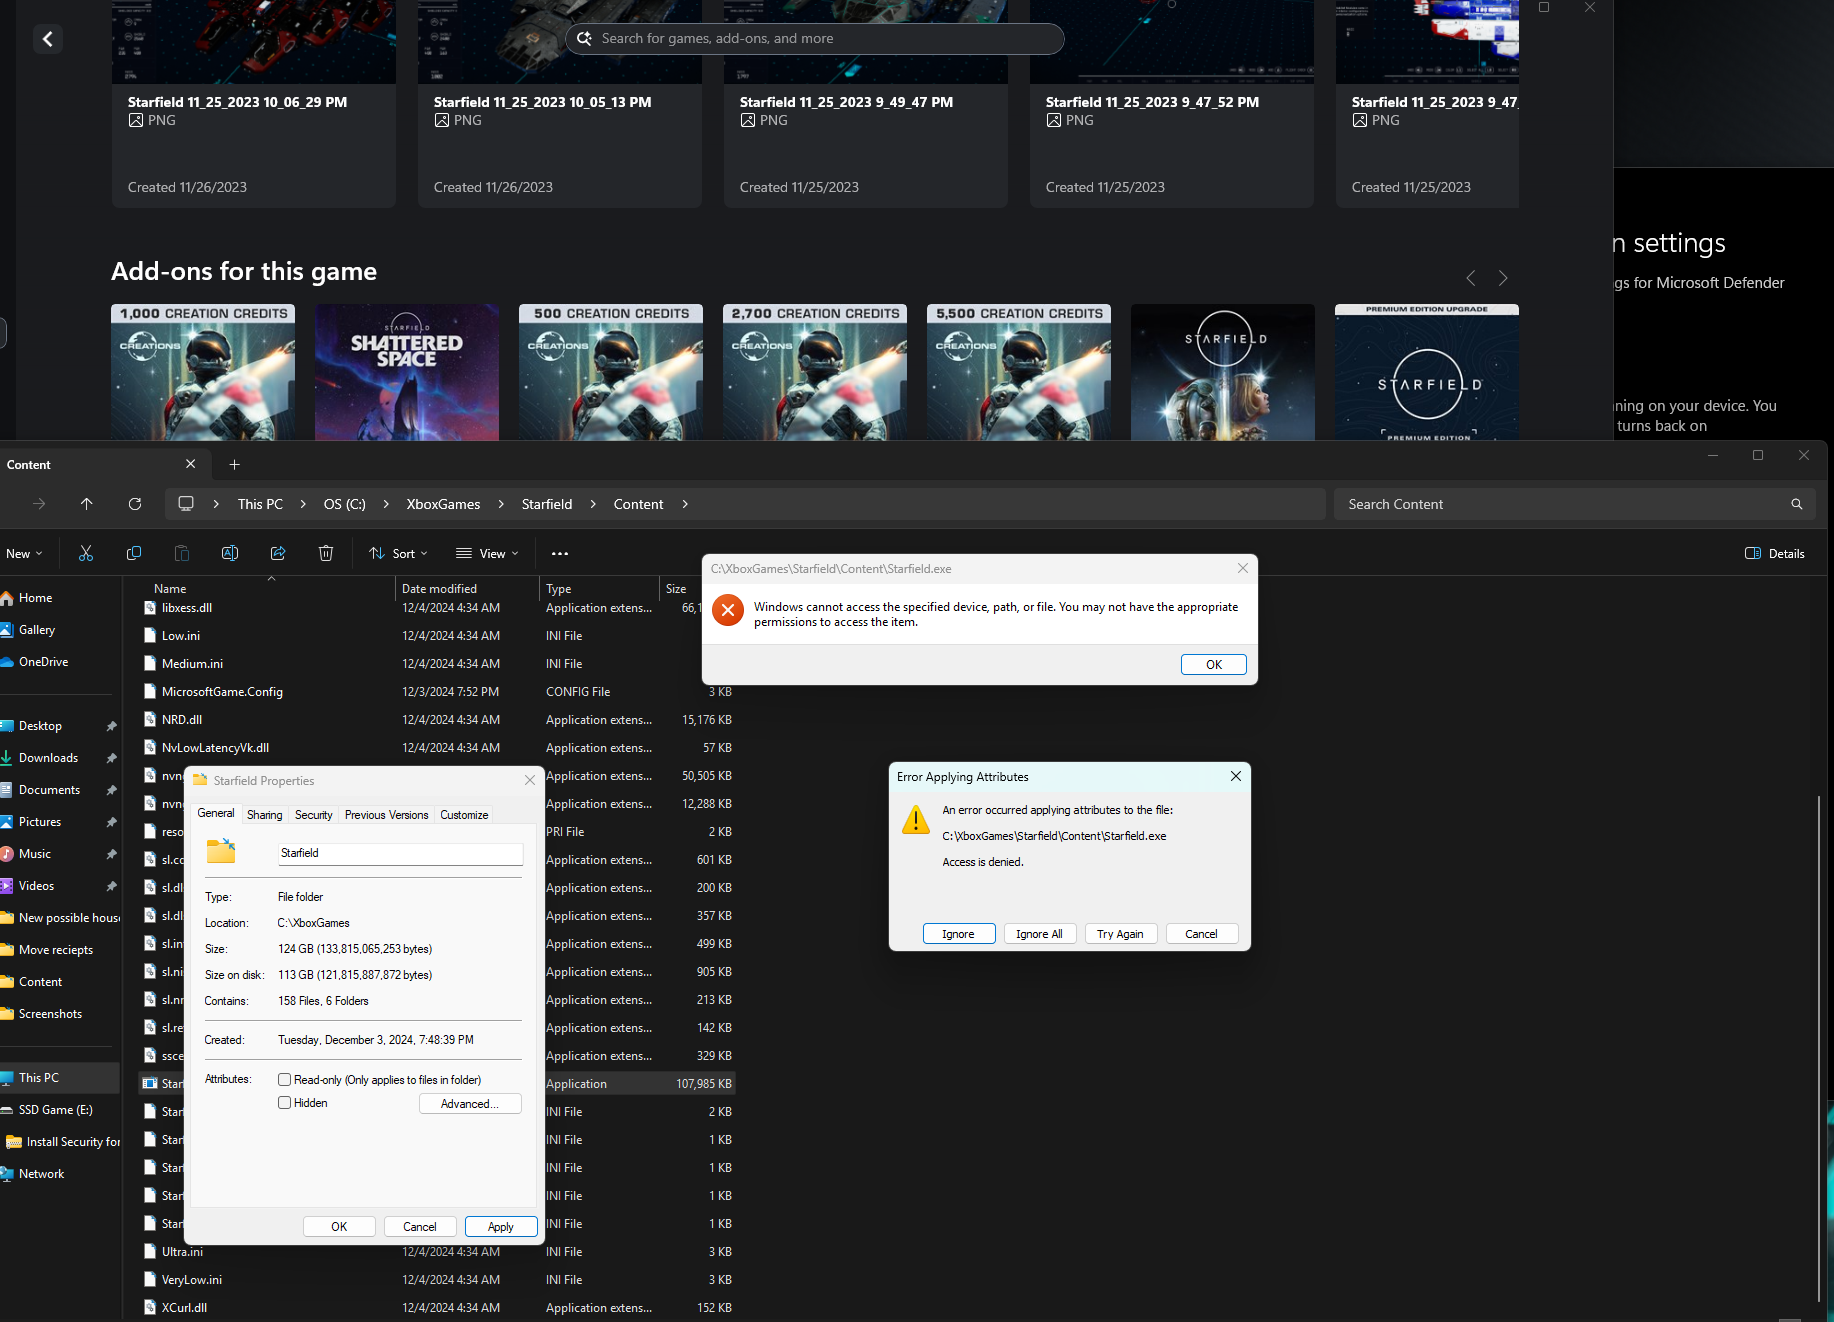Expand chevron after Content in address bar

coord(685,504)
